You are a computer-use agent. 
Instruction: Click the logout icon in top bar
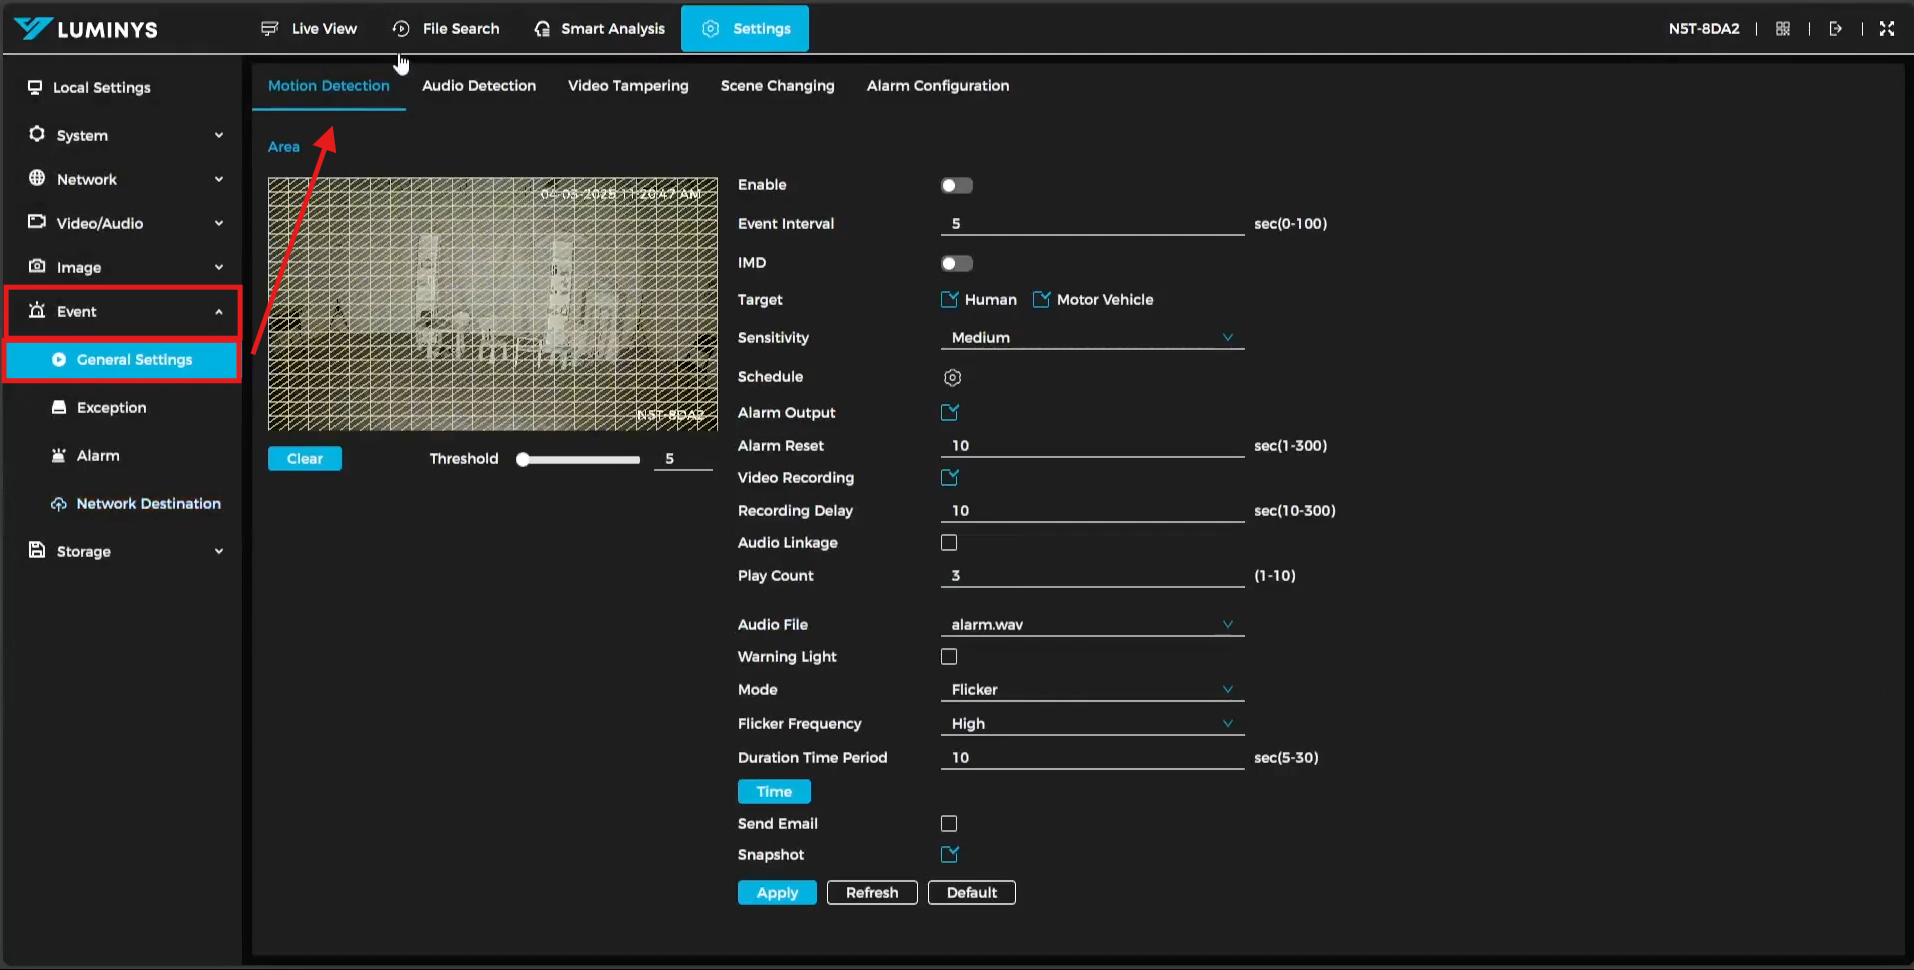click(x=1835, y=29)
